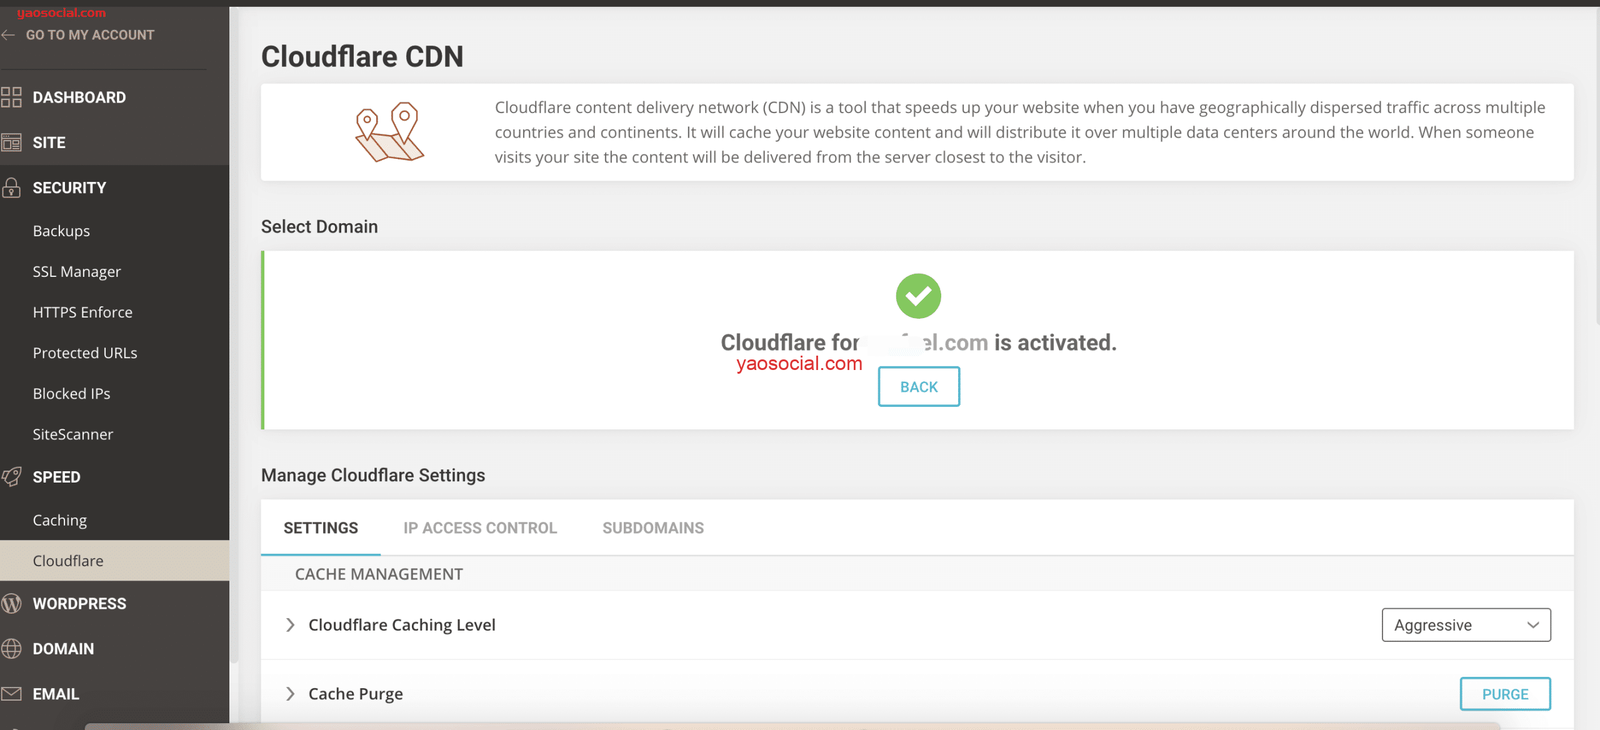Select the Settings tab
This screenshot has width=1600, height=730.
click(321, 528)
